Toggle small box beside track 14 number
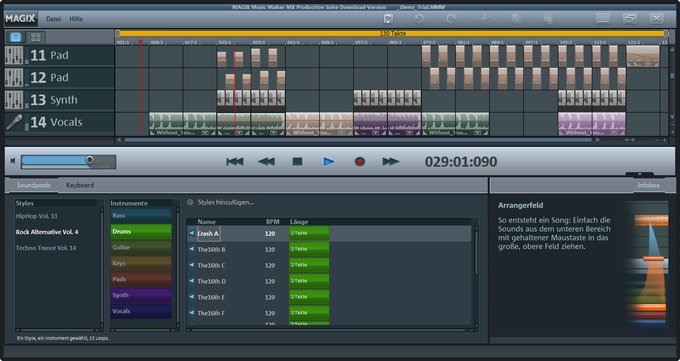Image resolution: width=680 pixels, height=361 pixels. 26,128
